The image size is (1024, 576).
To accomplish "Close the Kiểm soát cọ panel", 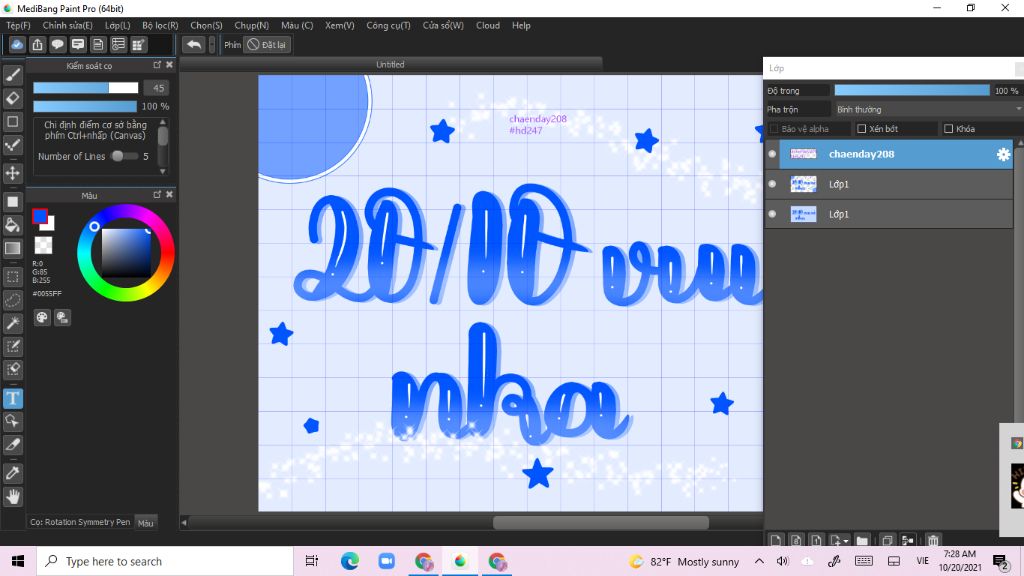I will click(x=169, y=65).
